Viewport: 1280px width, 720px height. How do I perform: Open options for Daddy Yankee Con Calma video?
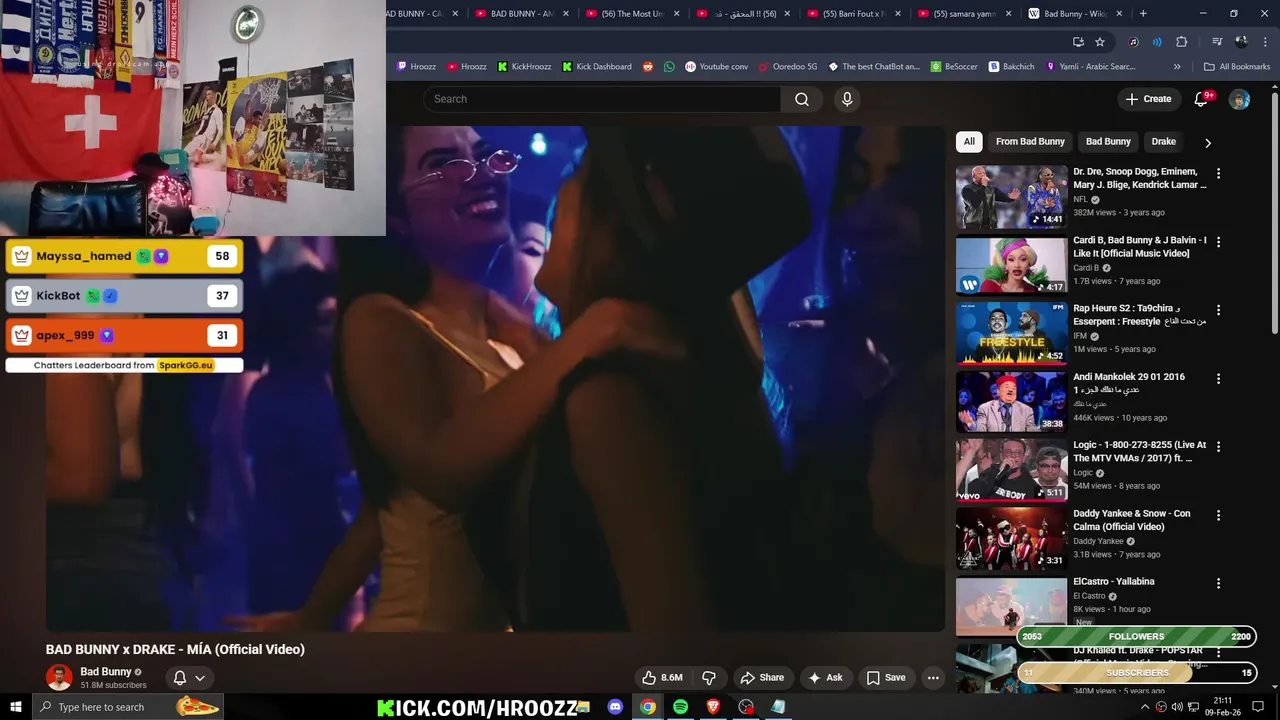[1218, 515]
